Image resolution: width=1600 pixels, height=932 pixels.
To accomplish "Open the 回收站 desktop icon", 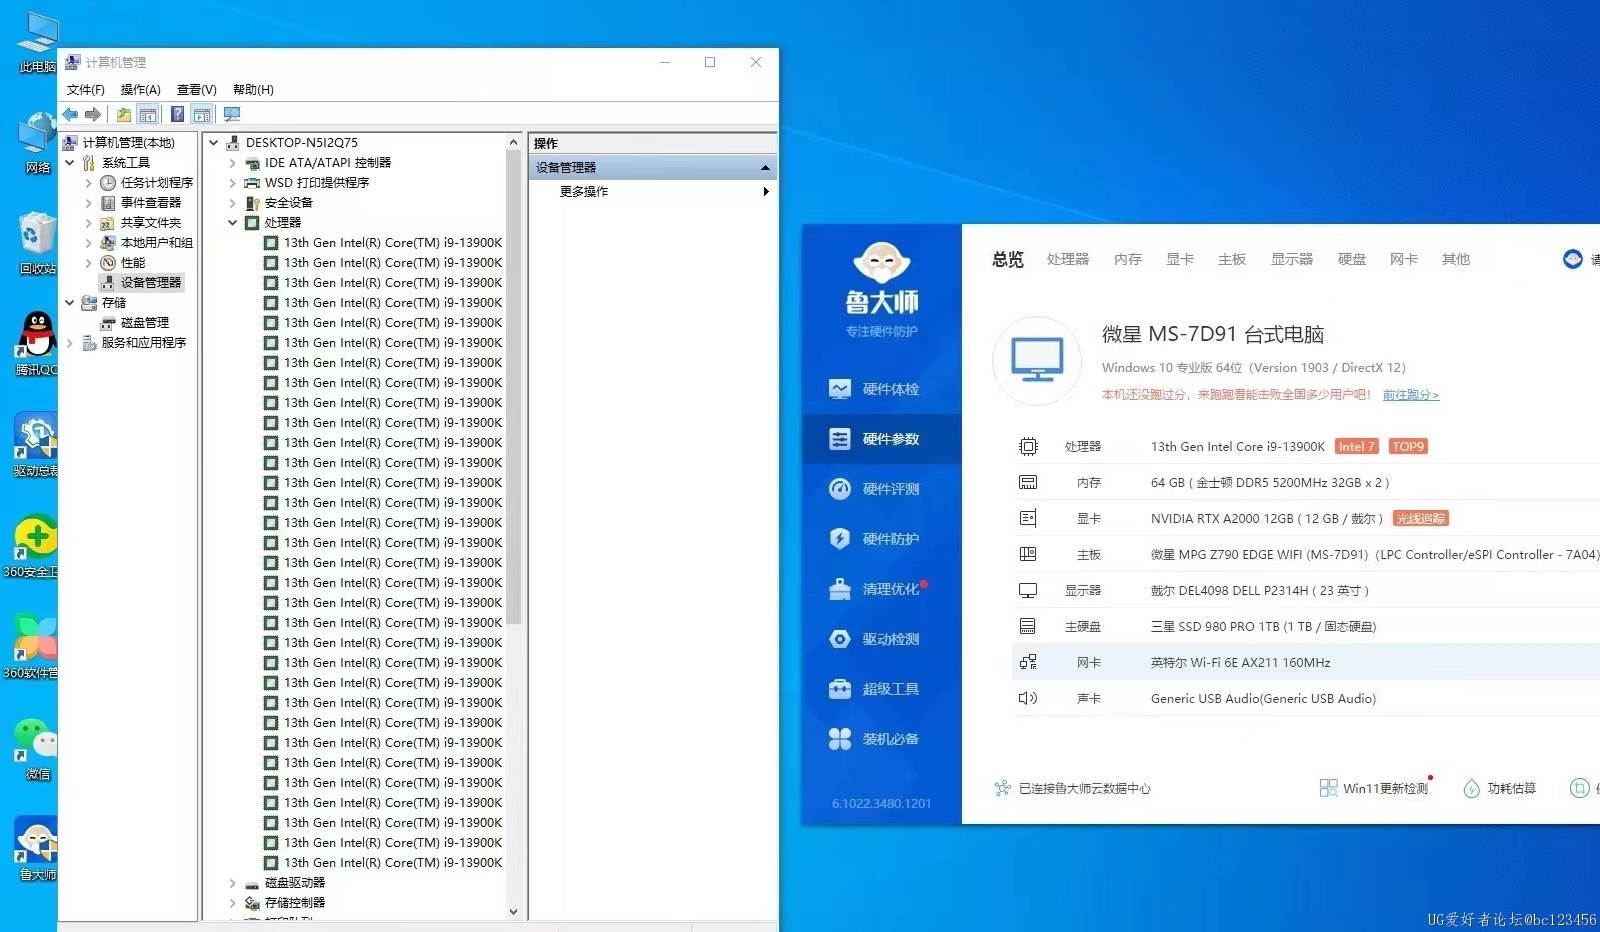I will 37,243.
